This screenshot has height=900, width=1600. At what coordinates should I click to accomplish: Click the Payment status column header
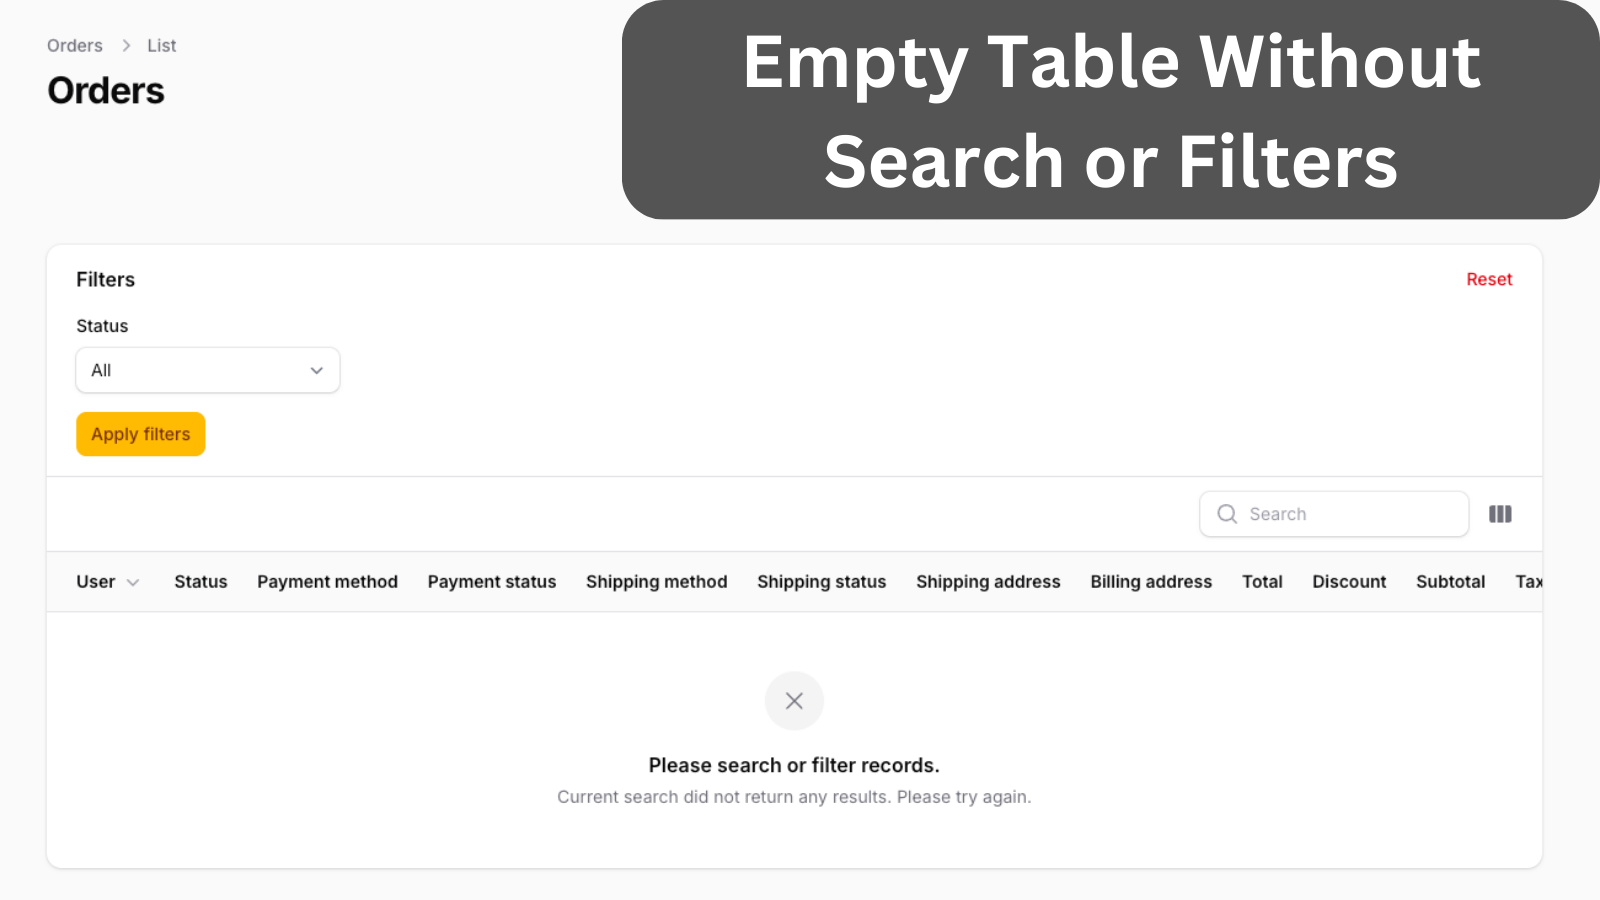[492, 582]
